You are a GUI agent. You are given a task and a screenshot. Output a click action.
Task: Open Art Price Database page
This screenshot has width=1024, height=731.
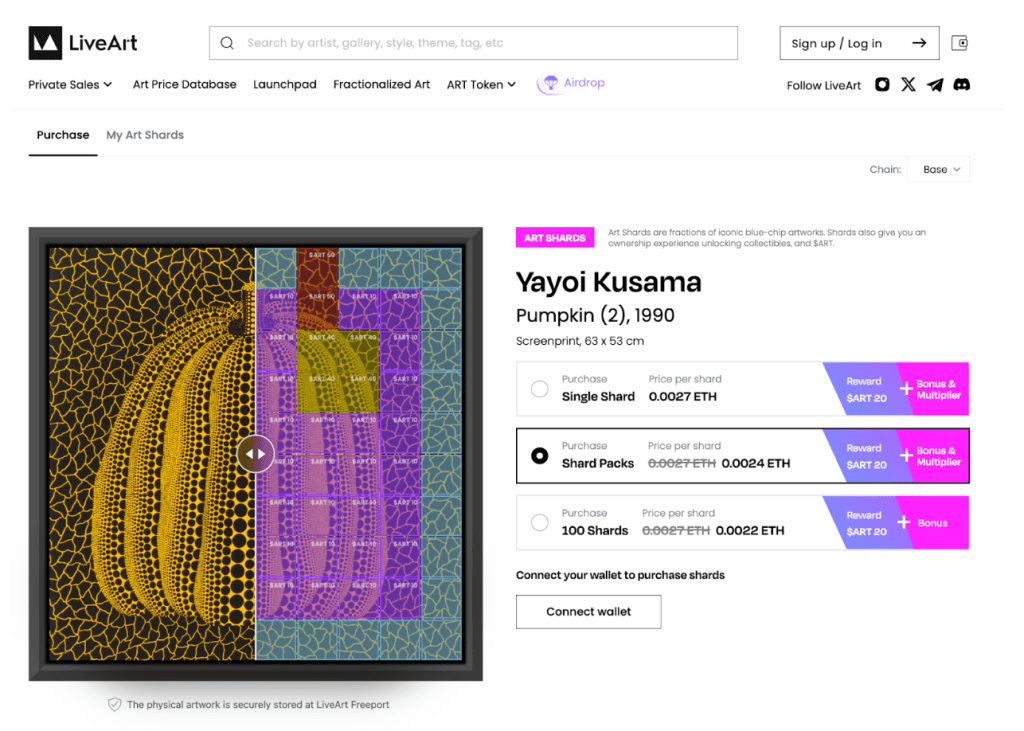[x=184, y=84]
